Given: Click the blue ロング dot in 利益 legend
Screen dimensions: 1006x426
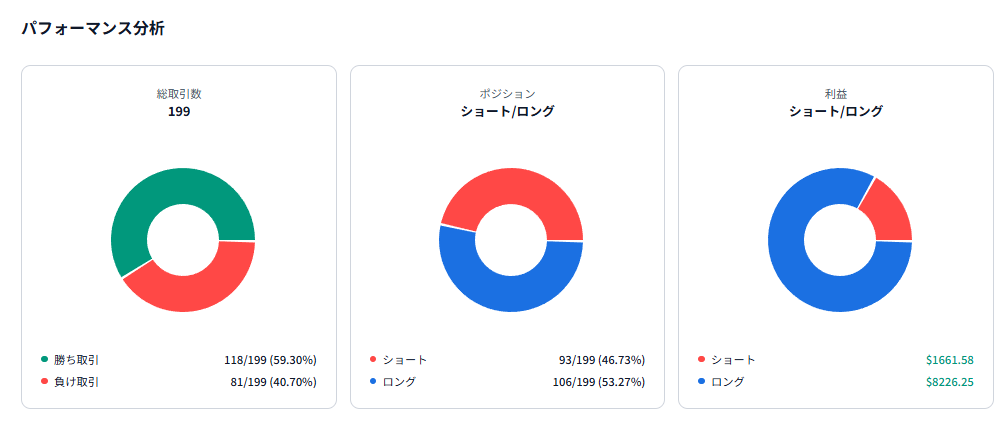Looking at the screenshot, I should [701, 381].
